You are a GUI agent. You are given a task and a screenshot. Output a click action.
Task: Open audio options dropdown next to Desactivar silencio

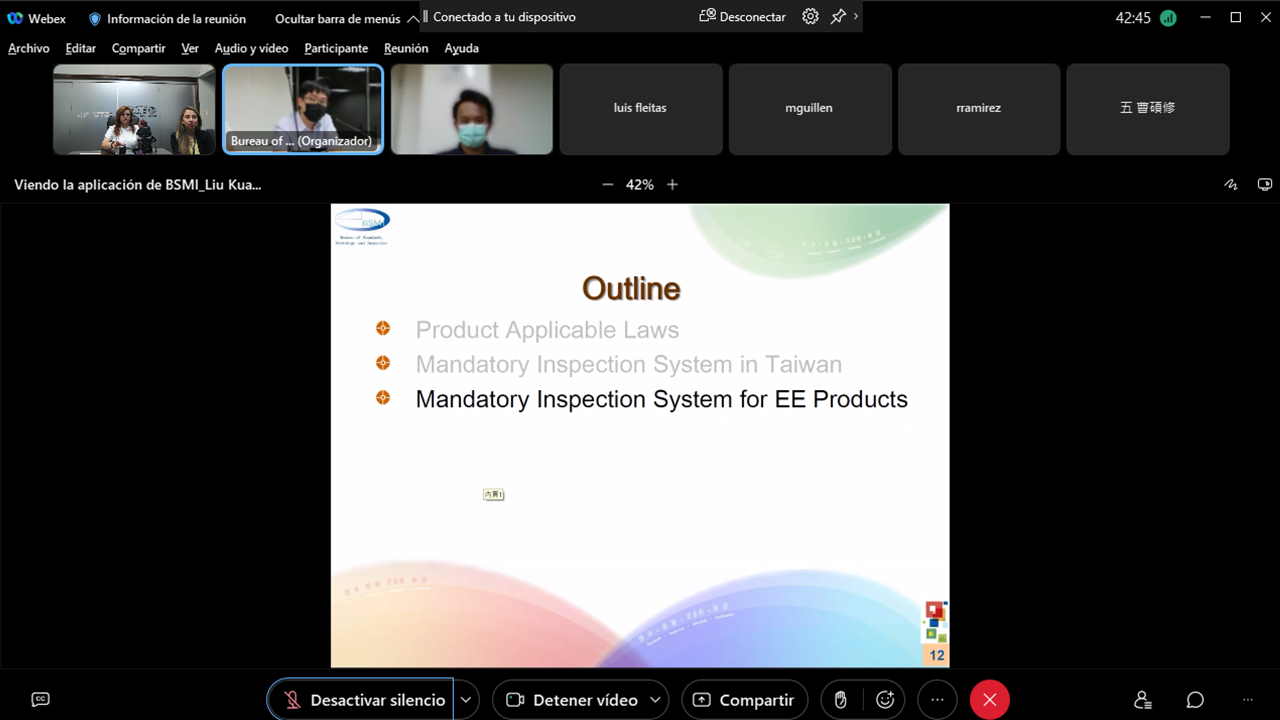[x=466, y=700]
